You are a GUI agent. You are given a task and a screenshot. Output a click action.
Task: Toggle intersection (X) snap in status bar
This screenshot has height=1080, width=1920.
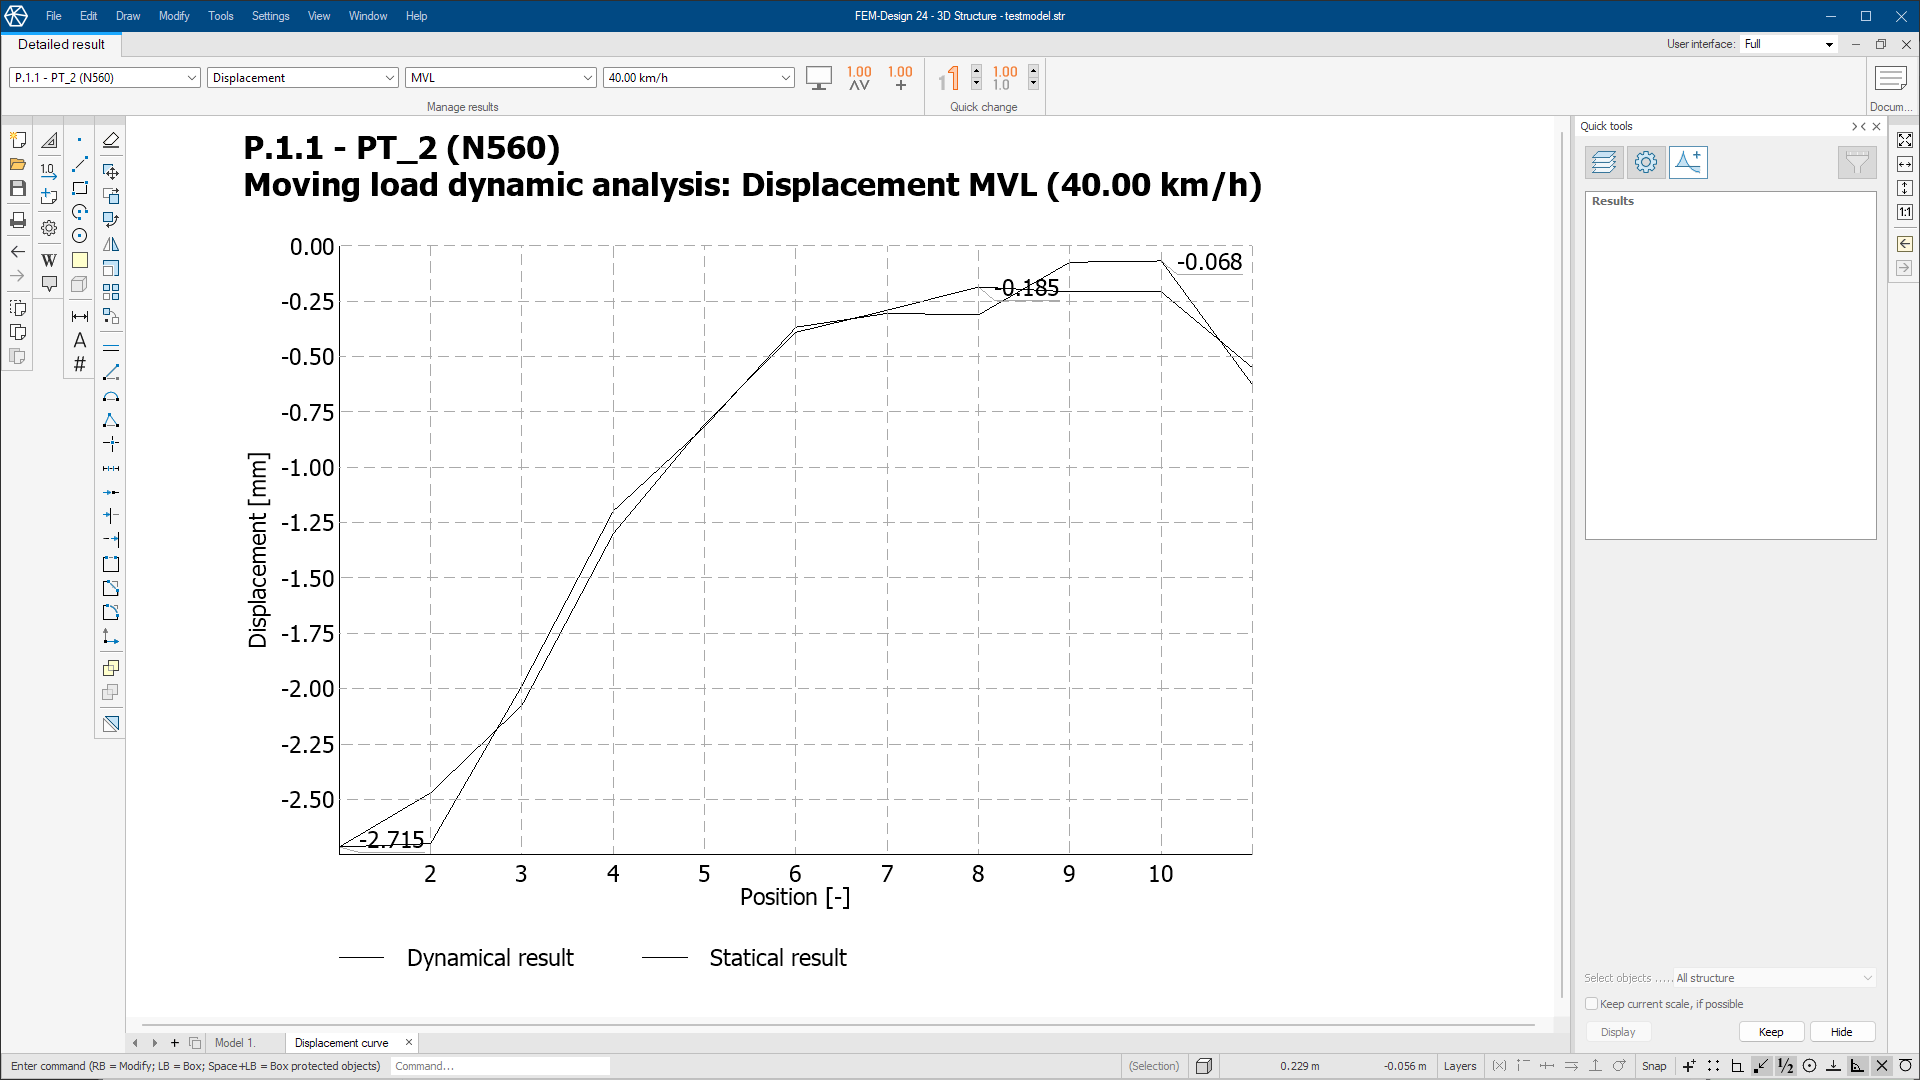pyautogui.click(x=1881, y=1066)
